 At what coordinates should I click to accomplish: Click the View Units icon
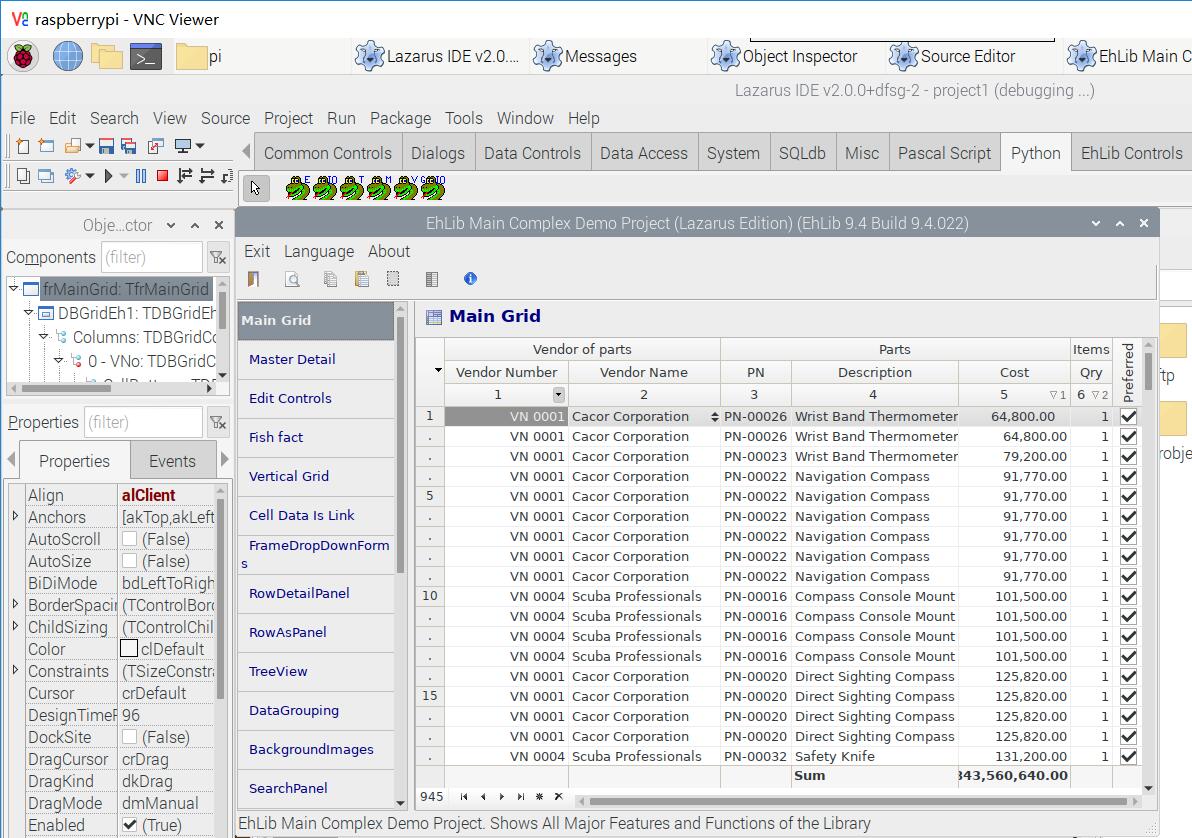(23, 176)
